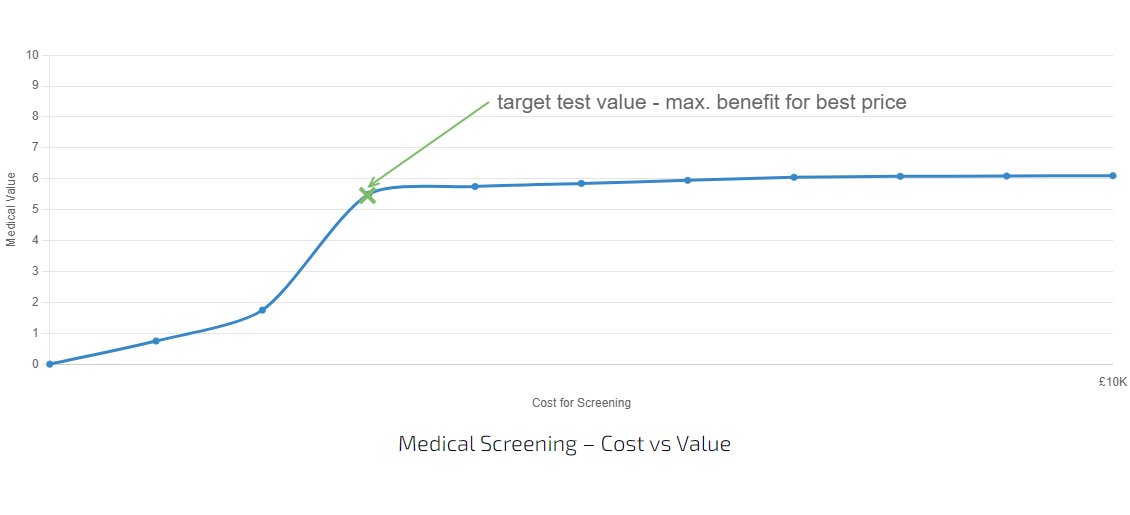Image resolution: width=1130 pixels, height=515 pixels.
Task: Click the 'Medical Value' y-axis label
Action: [12, 209]
